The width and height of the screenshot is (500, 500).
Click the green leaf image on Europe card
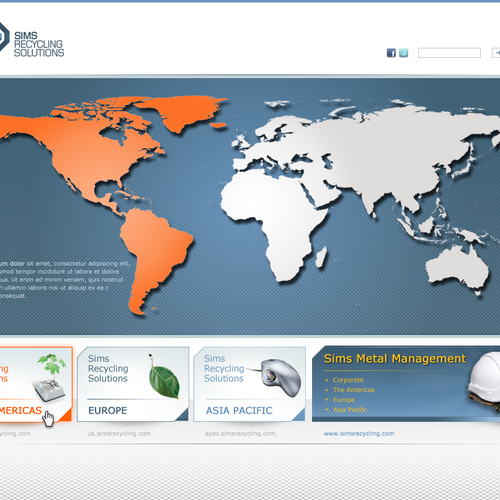click(164, 377)
